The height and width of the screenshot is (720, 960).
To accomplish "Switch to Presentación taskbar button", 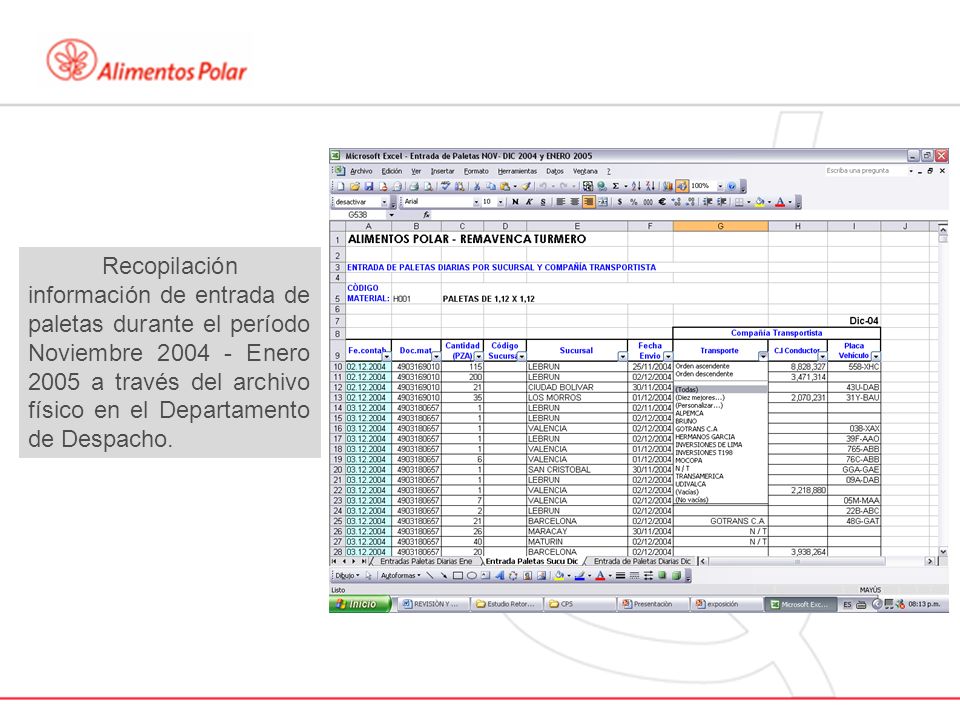I will [x=653, y=604].
